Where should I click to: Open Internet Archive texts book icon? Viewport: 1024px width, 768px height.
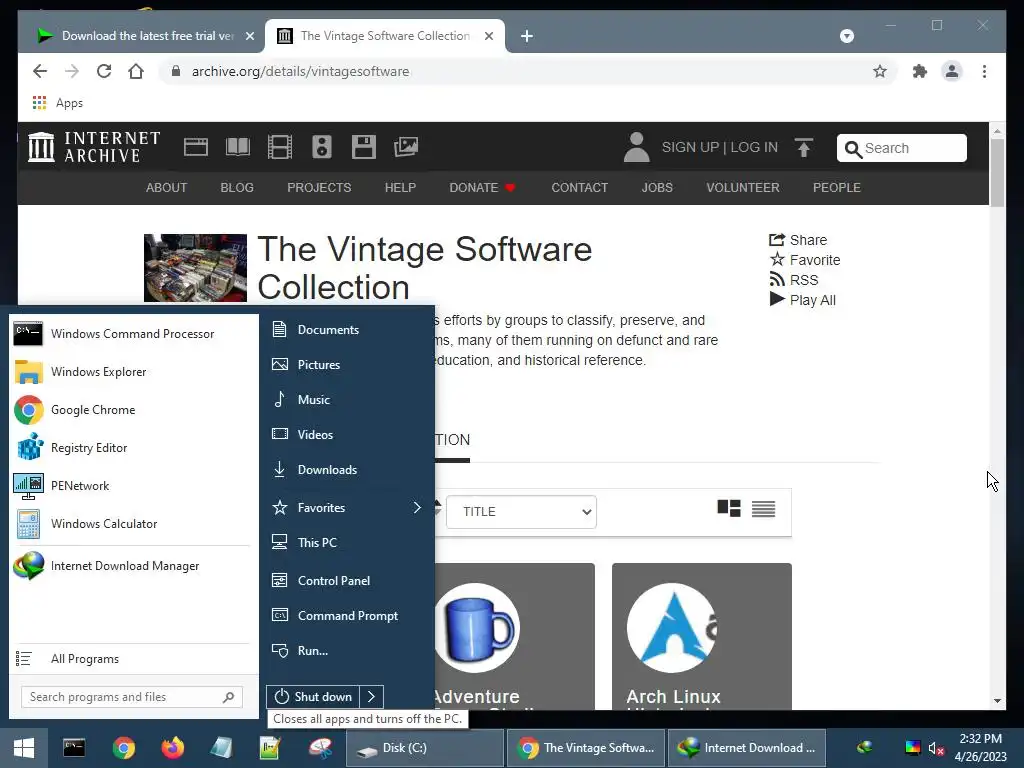click(238, 147)
